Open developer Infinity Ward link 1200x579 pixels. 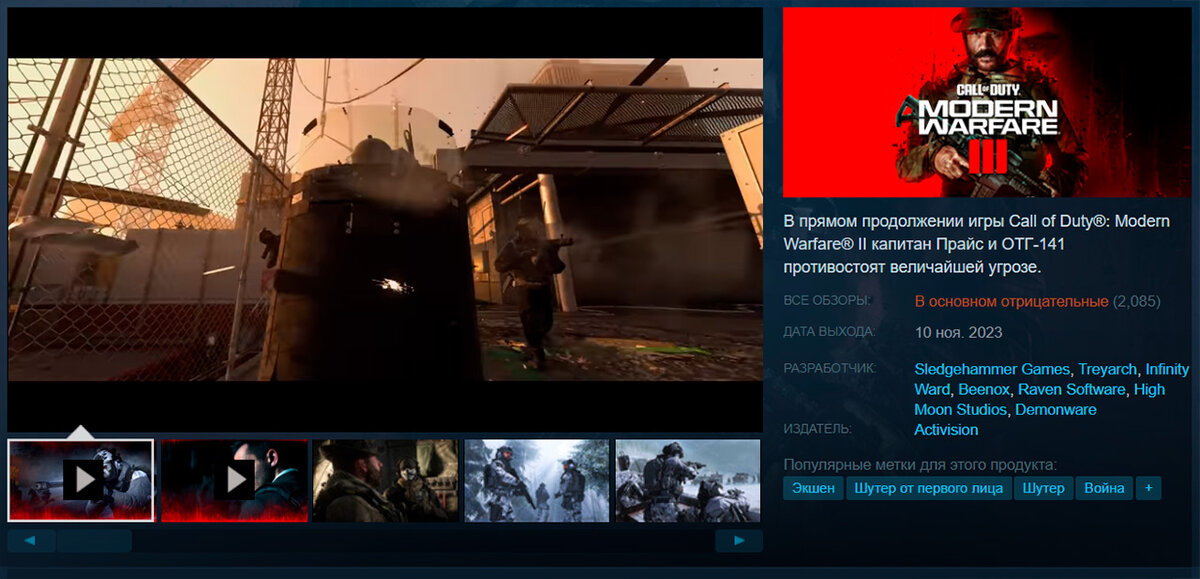(x=1052, y=379)
